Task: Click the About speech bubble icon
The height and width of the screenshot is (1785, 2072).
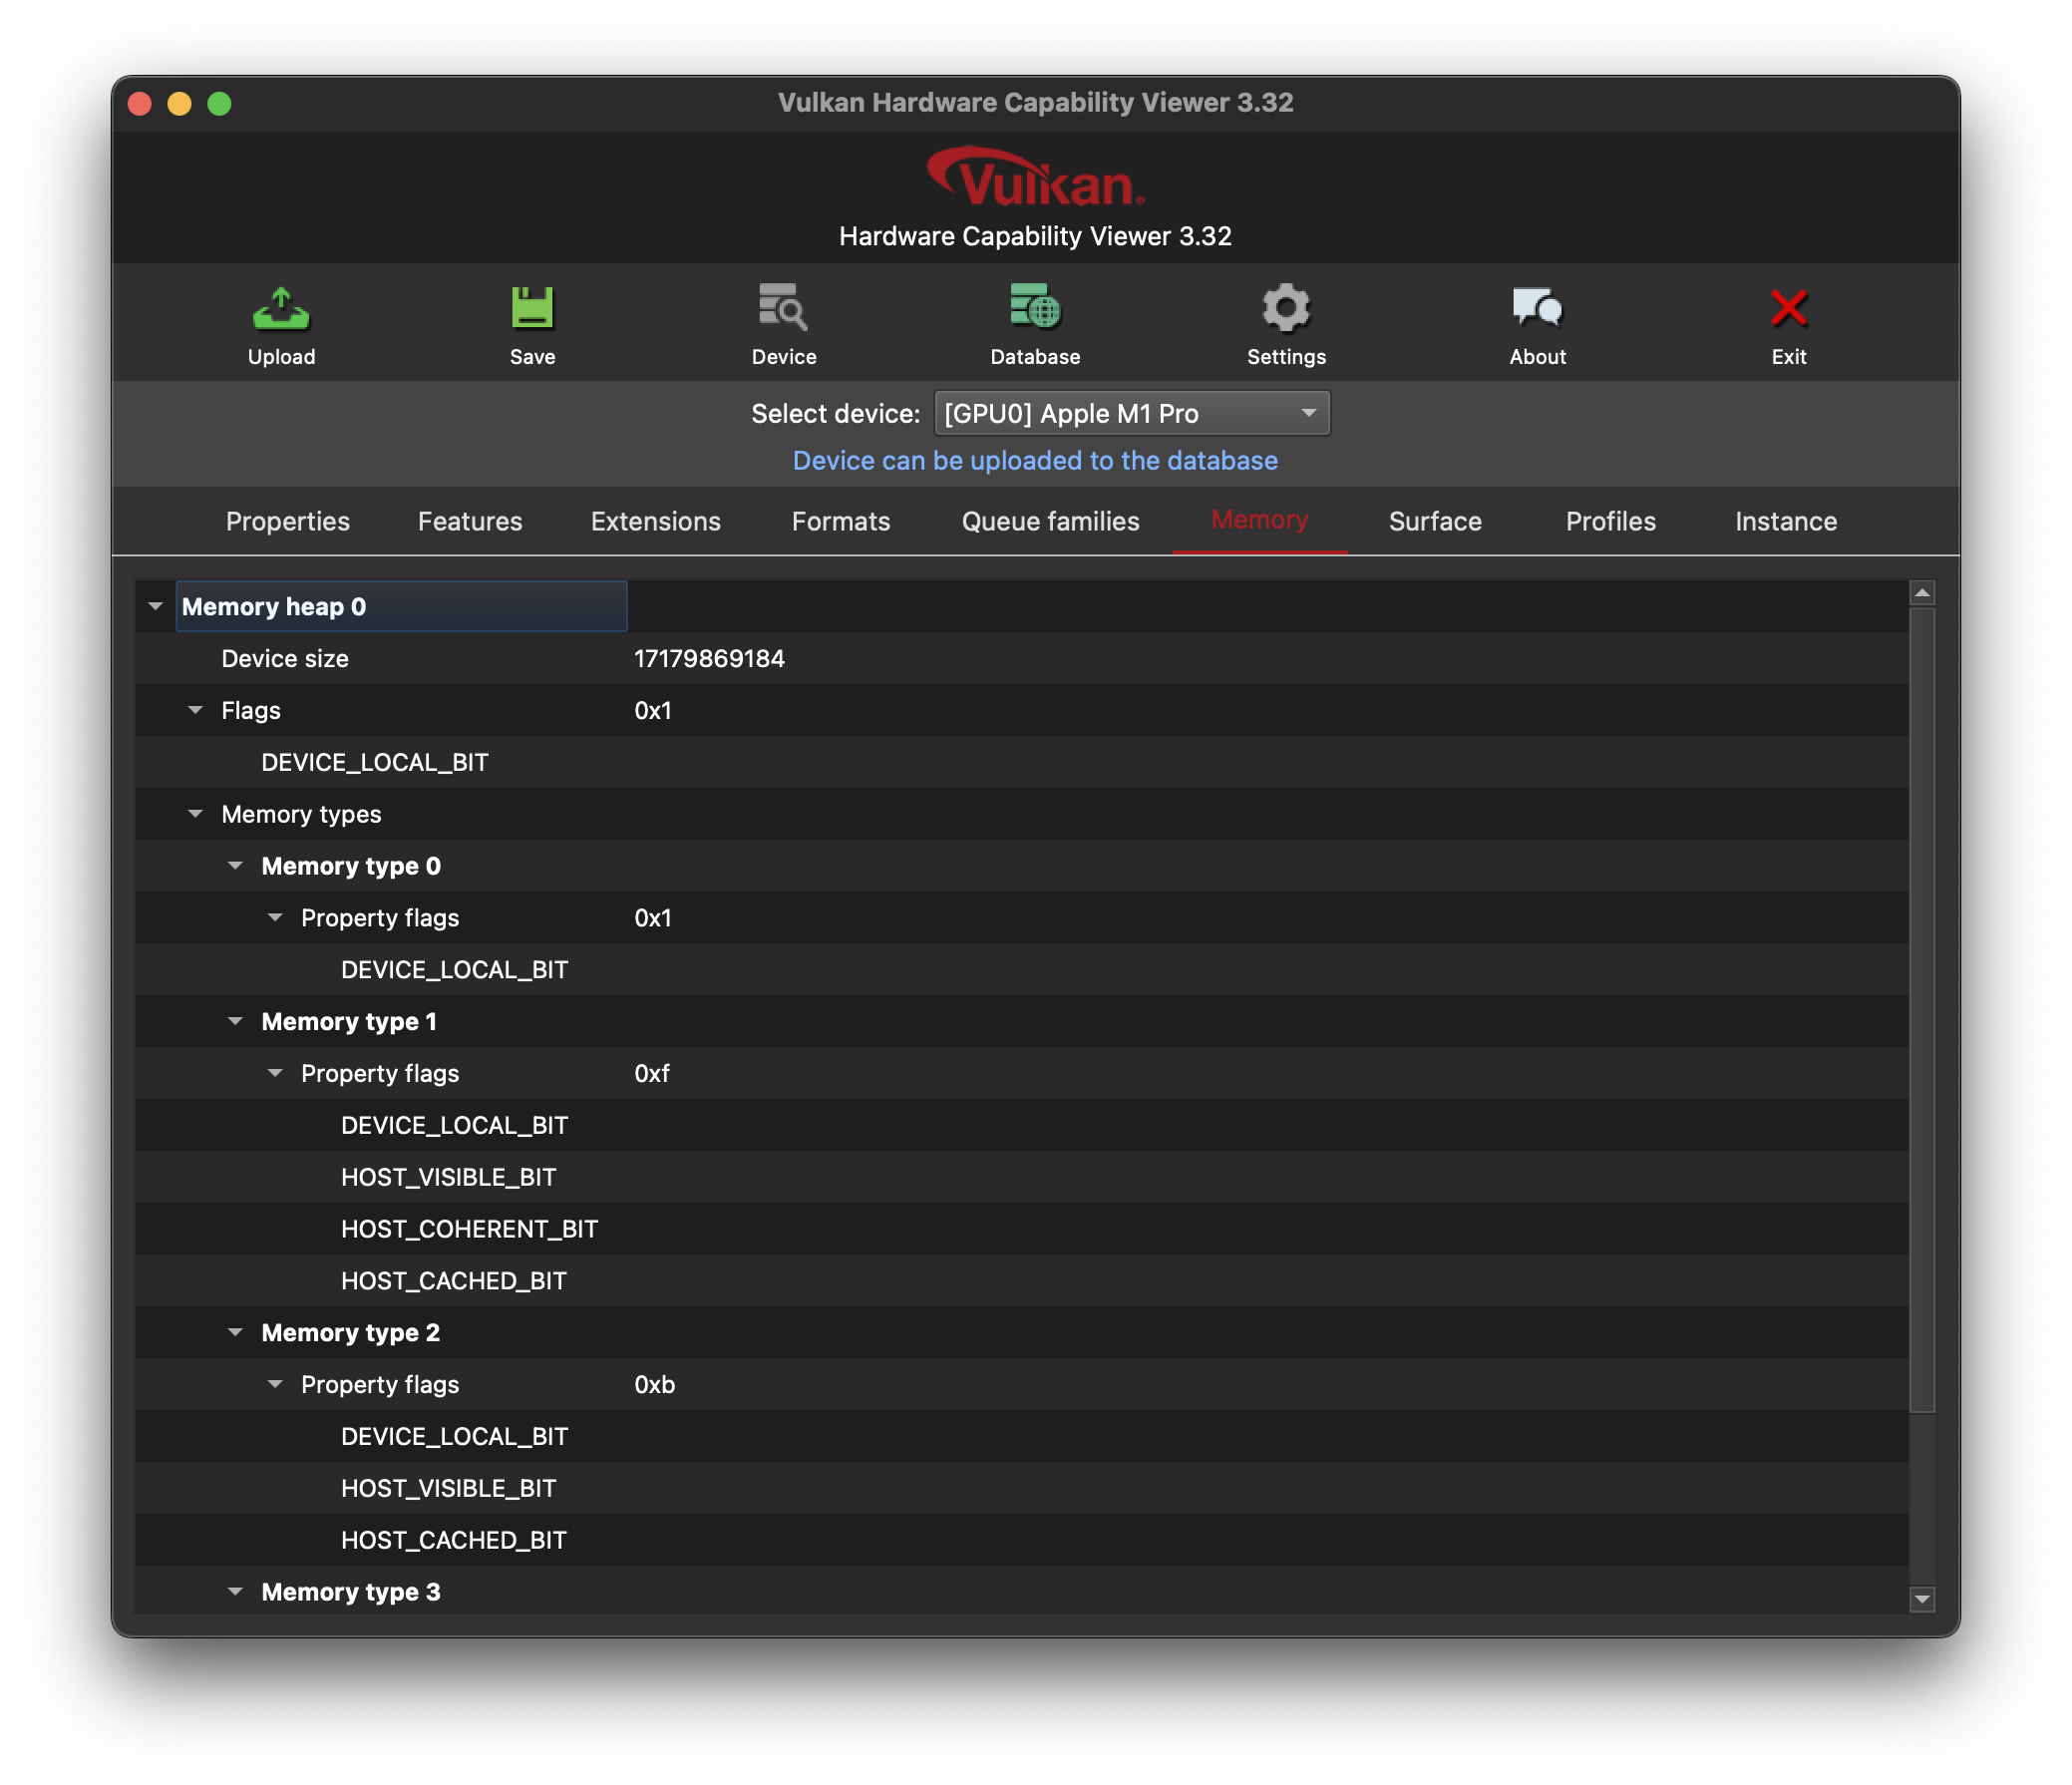Action: pos(1537,308)
